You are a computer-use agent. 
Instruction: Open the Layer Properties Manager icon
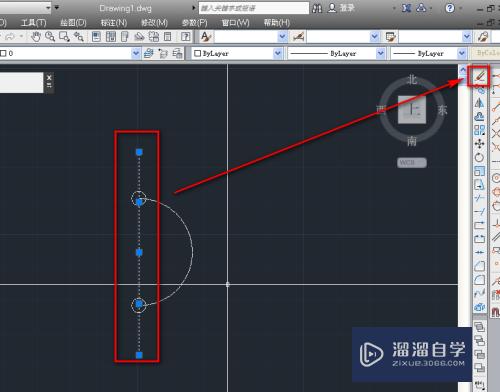pyautogui.click(x=149, y=53)
